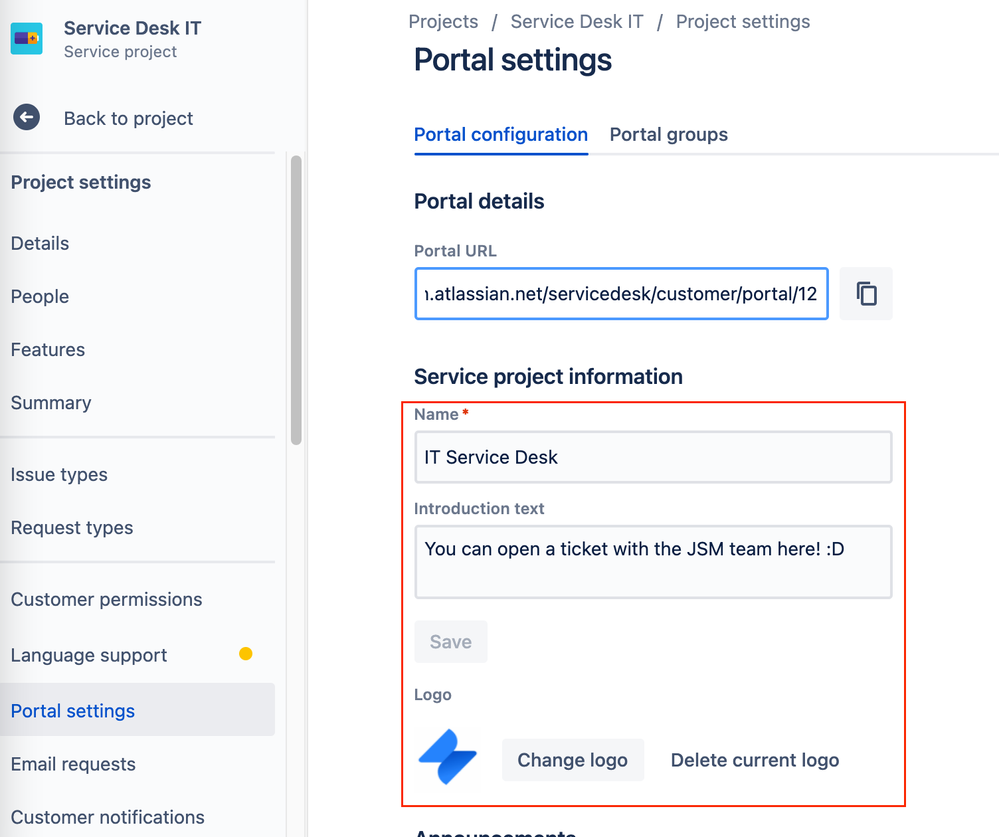This screenshot has height=837, width=999.
Task: Click the Change logo button
Action: (572, 760)
